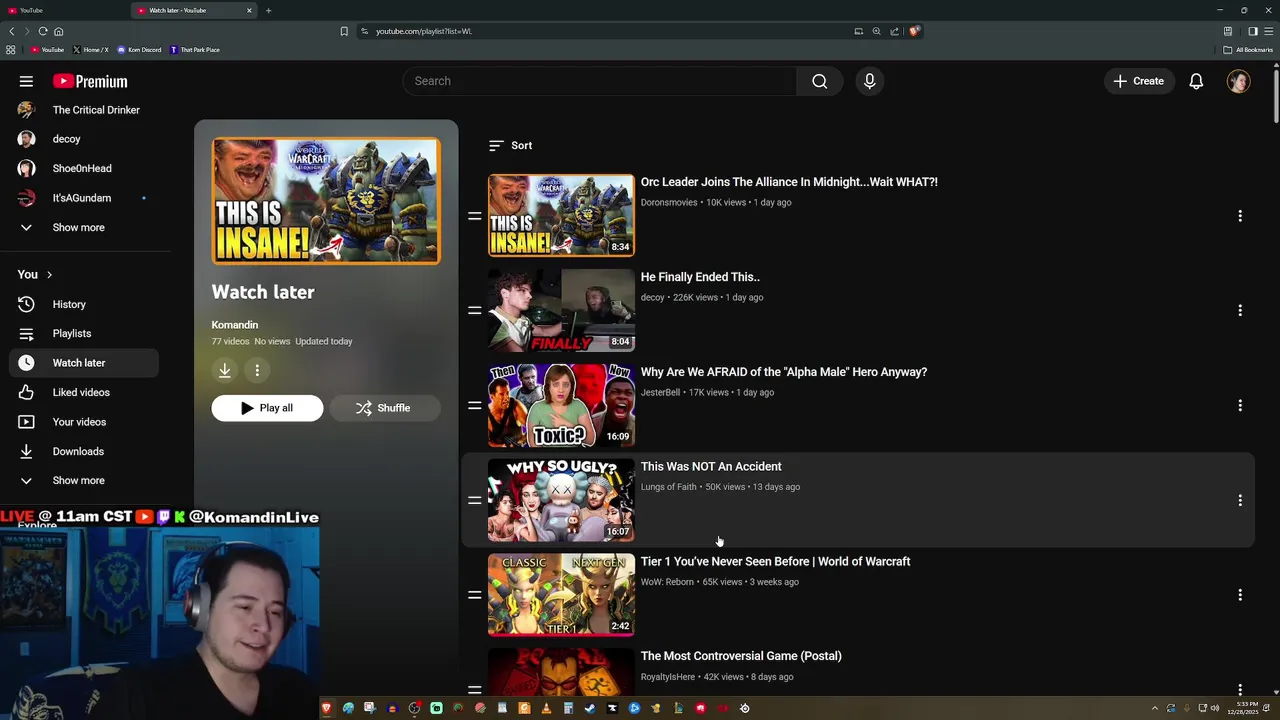Screen dimensions: 1280x720
Task: Click Home / X bookmark
Action: [x=90, y=50]
